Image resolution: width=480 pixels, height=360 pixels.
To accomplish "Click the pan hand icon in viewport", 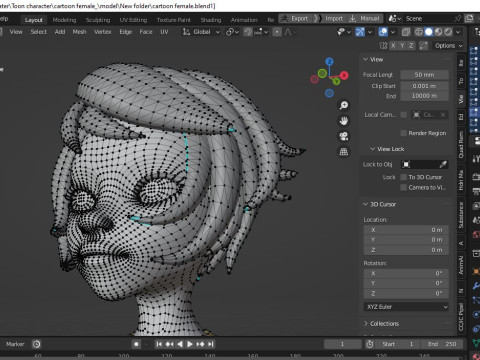I will (344, 121).
